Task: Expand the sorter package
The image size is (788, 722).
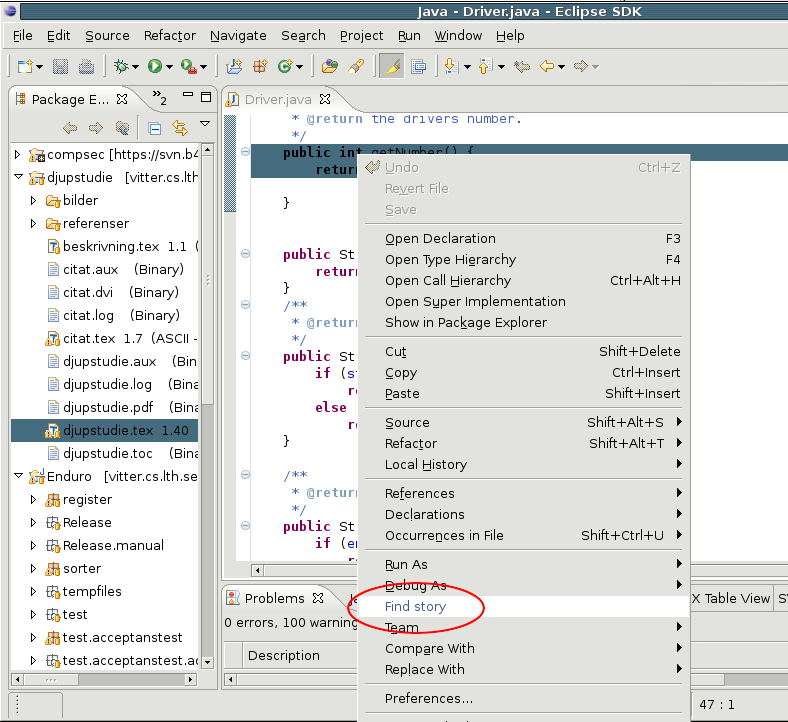Action: 33,568
